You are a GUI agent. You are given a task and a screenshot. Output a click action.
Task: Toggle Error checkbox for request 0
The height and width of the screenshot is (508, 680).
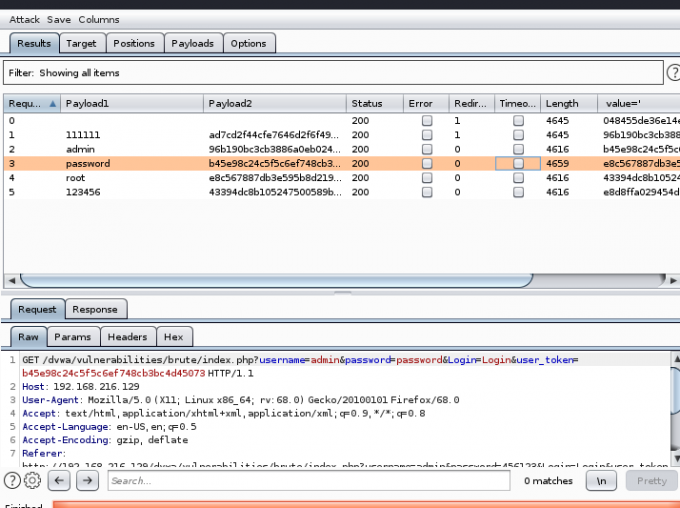(427, 121)
